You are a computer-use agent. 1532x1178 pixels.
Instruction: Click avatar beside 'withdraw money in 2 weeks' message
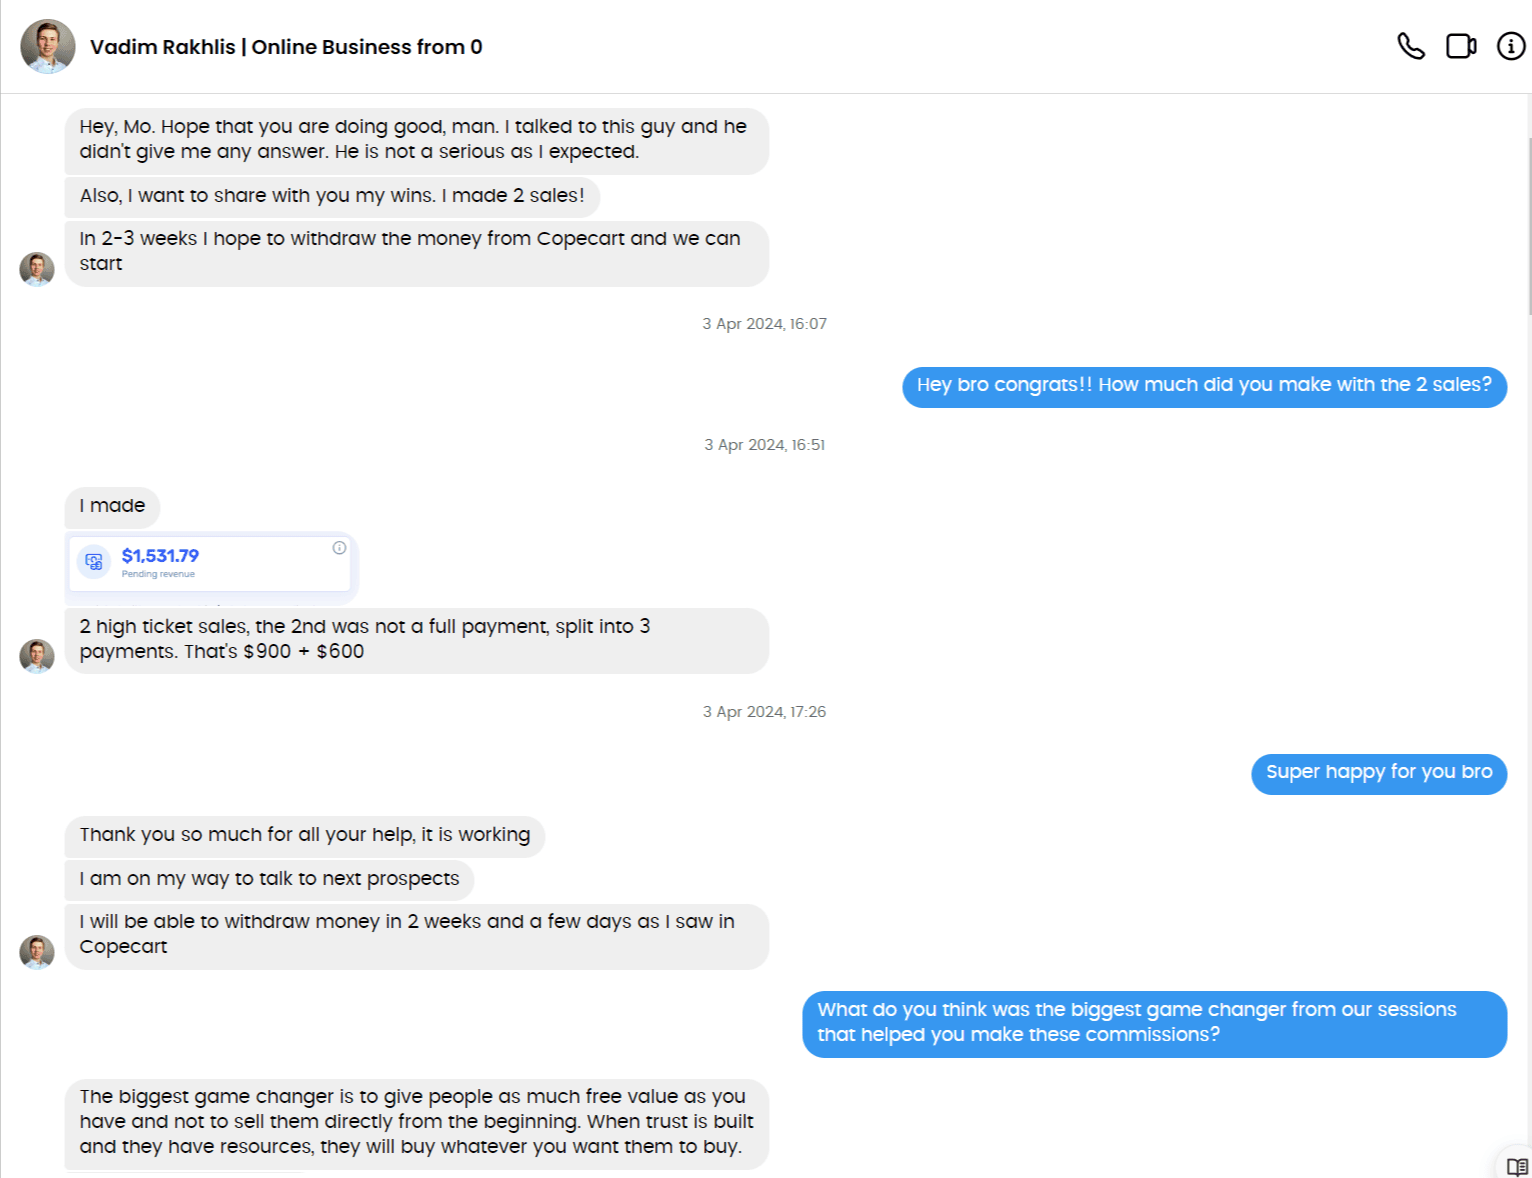(x=37, y=952)
